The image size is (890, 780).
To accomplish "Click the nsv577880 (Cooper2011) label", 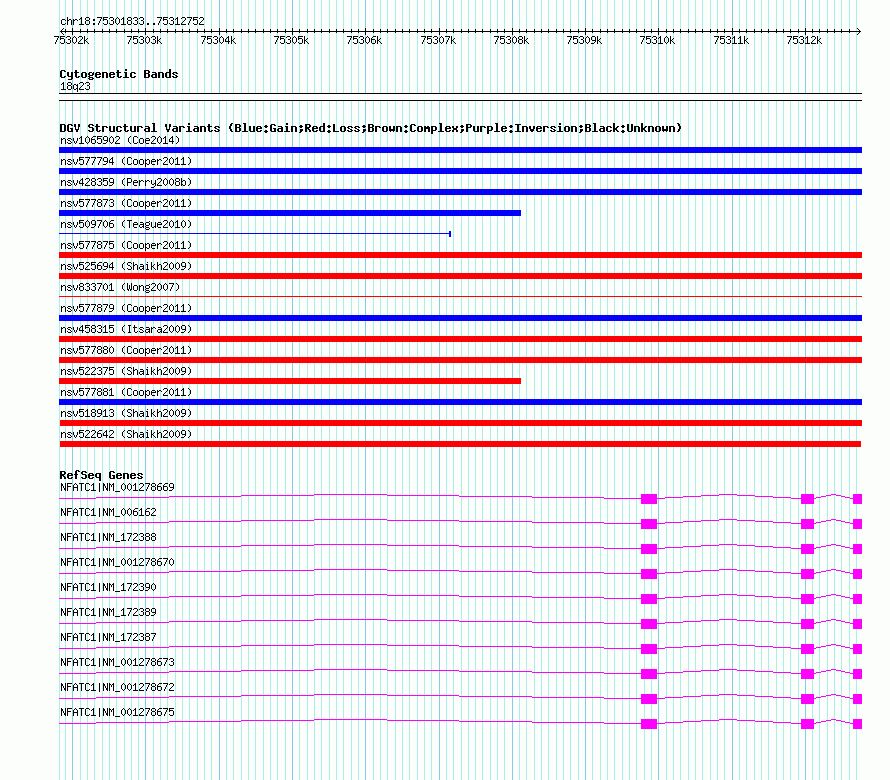I will click(x=126, y=350).
